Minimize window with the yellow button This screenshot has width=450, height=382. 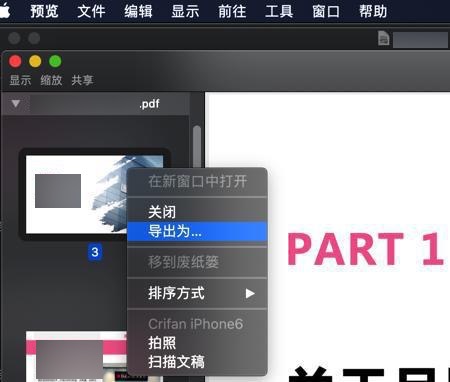[35, 61]
